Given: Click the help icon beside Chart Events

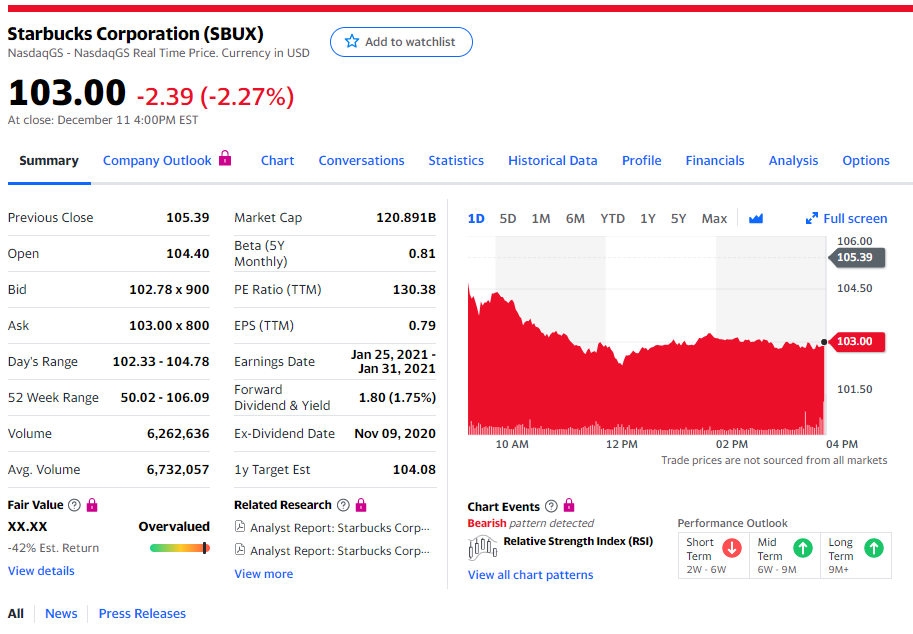Looking at the screenshot, I should click(551, 506).
